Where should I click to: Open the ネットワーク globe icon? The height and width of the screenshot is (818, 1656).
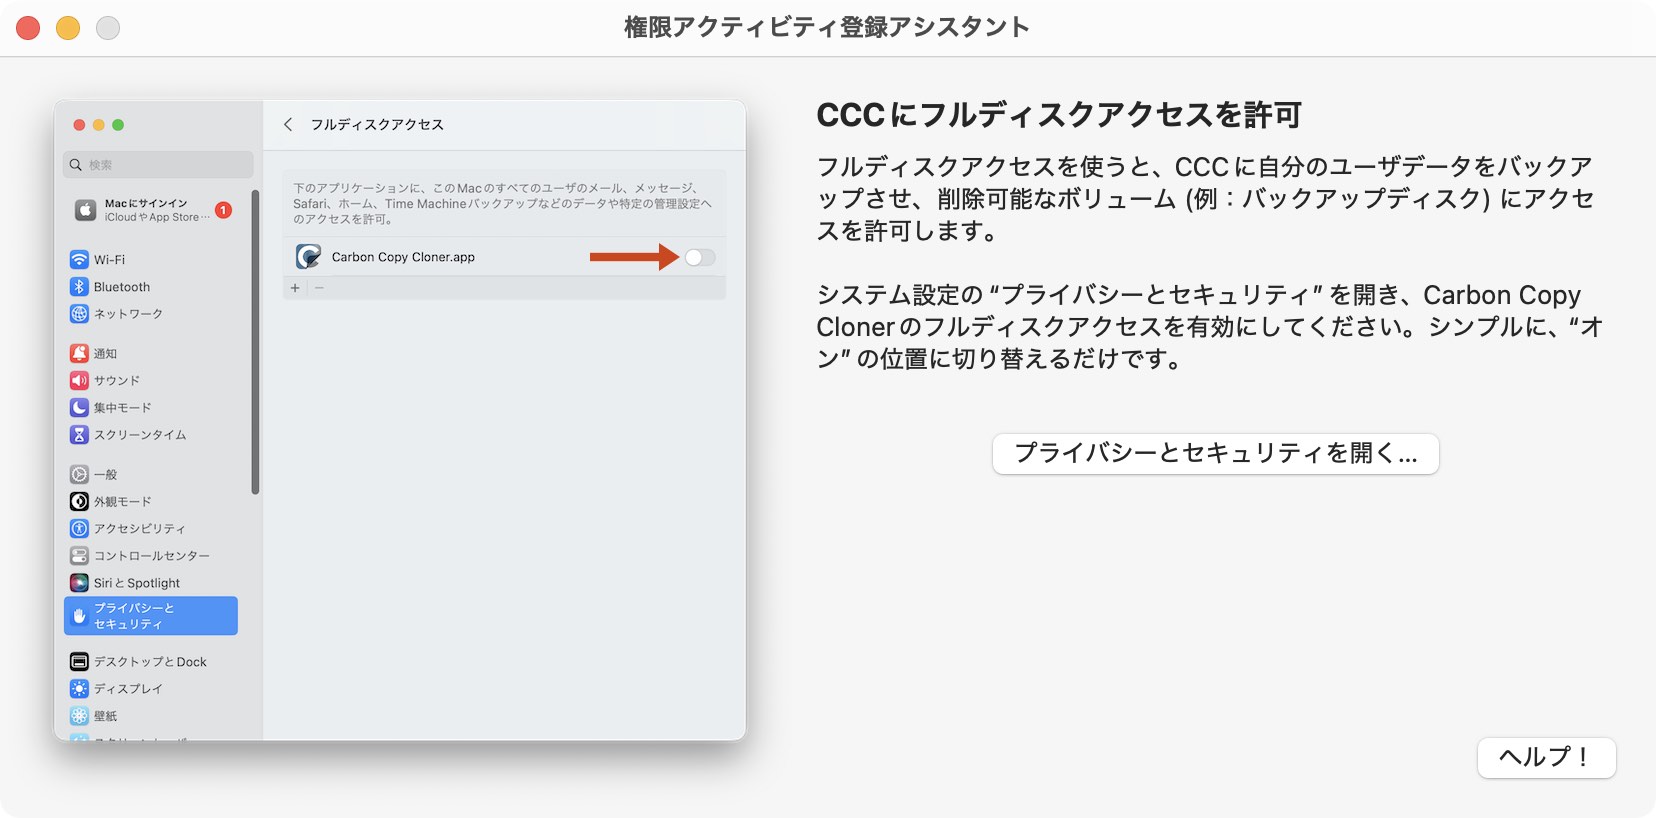tap(79, 313)
